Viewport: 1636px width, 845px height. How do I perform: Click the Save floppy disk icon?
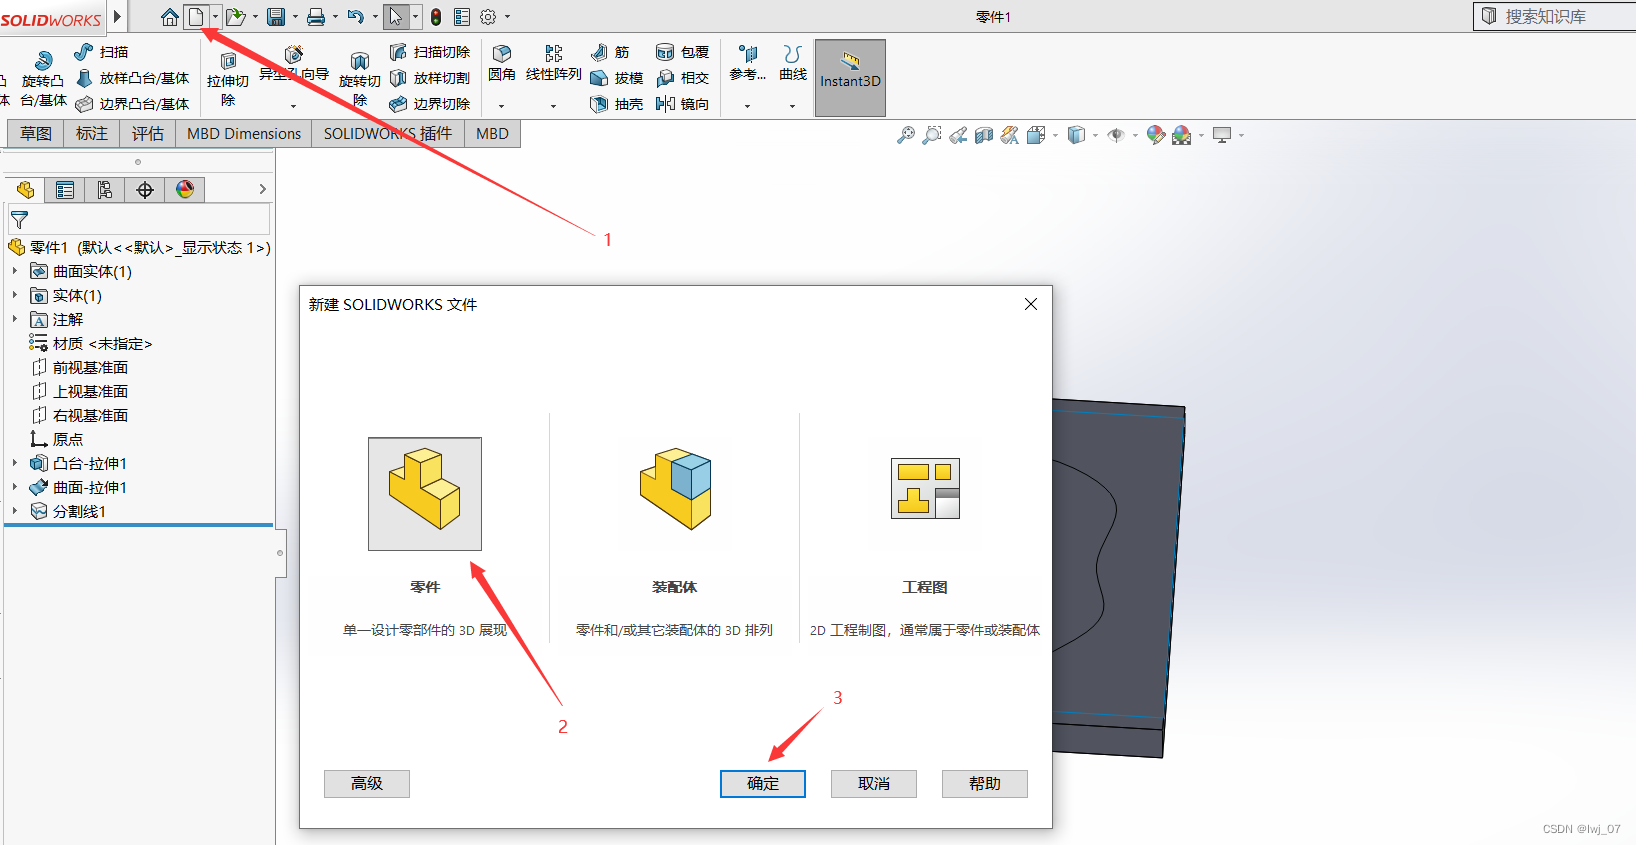pyautogui.click(x=276, y=16)
